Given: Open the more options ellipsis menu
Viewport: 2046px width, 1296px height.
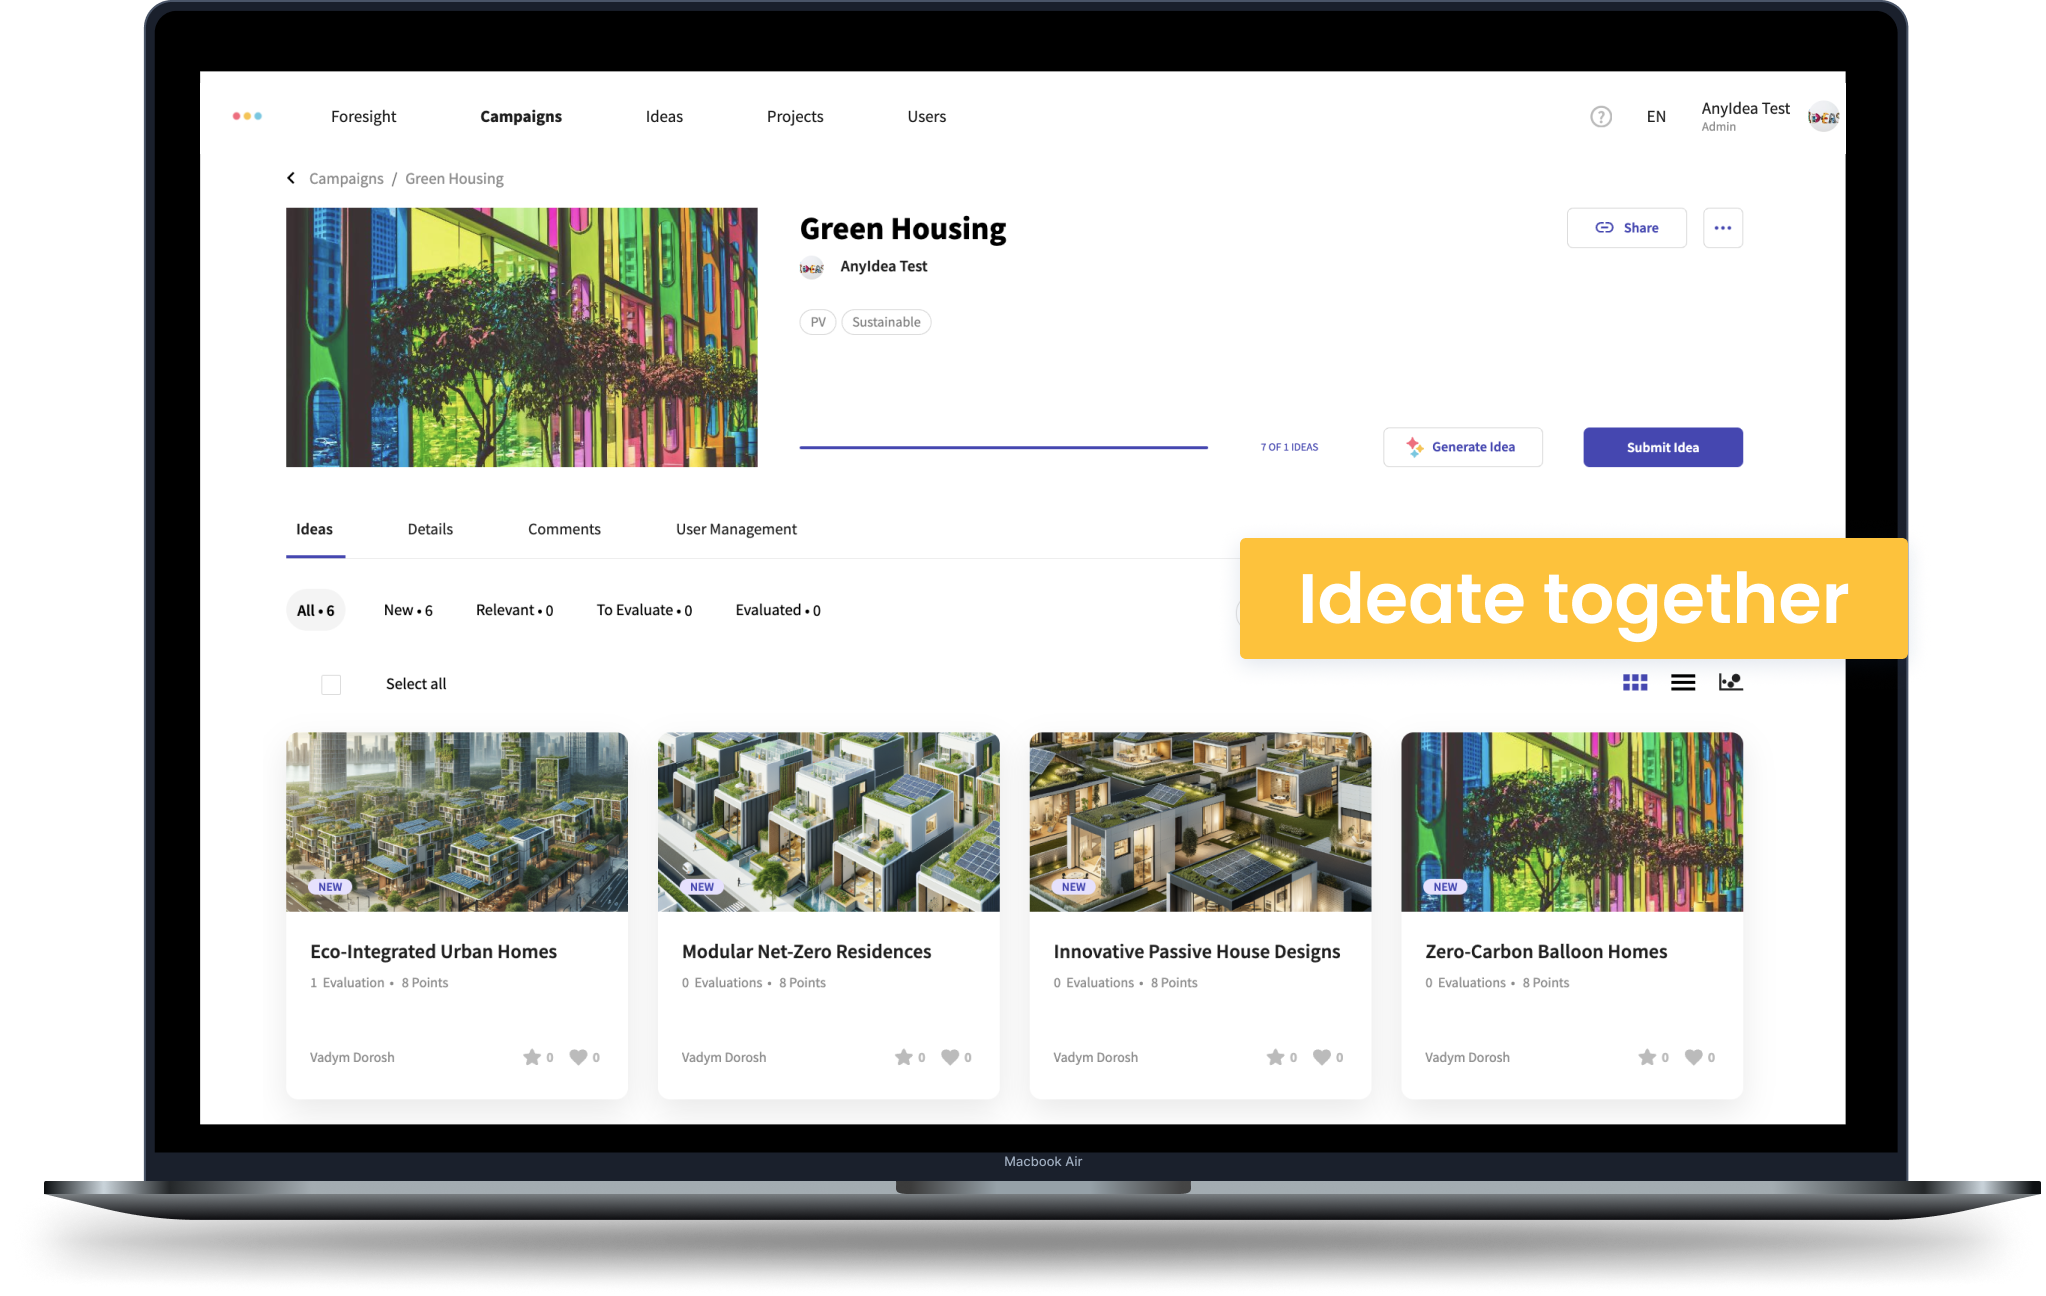Looking at the screenshot, I should [1722, 227].
